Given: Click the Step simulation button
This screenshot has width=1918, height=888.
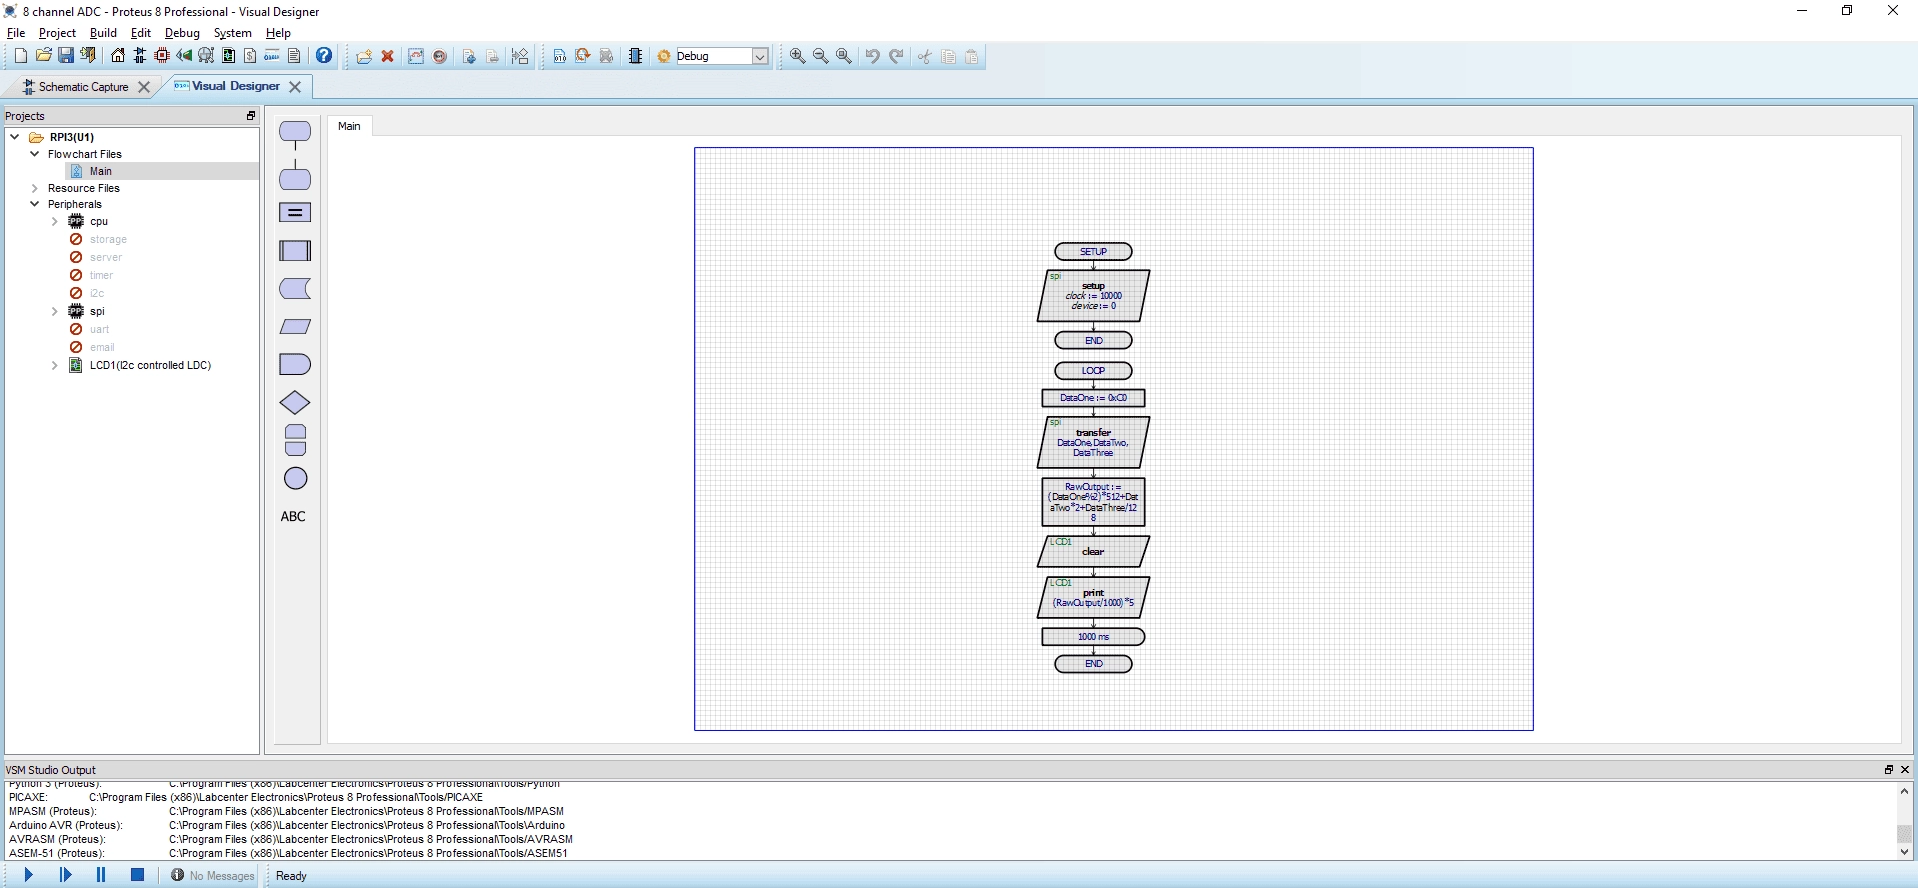Looking at the screenshot, I should click(x=66, y=875).
